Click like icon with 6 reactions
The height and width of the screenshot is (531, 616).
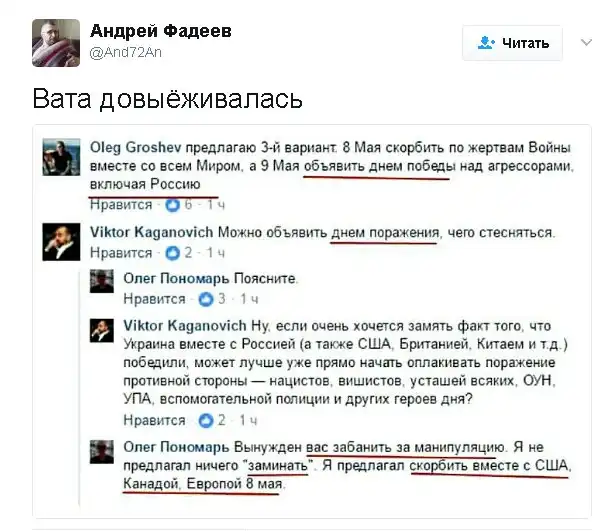click(172, 205)
